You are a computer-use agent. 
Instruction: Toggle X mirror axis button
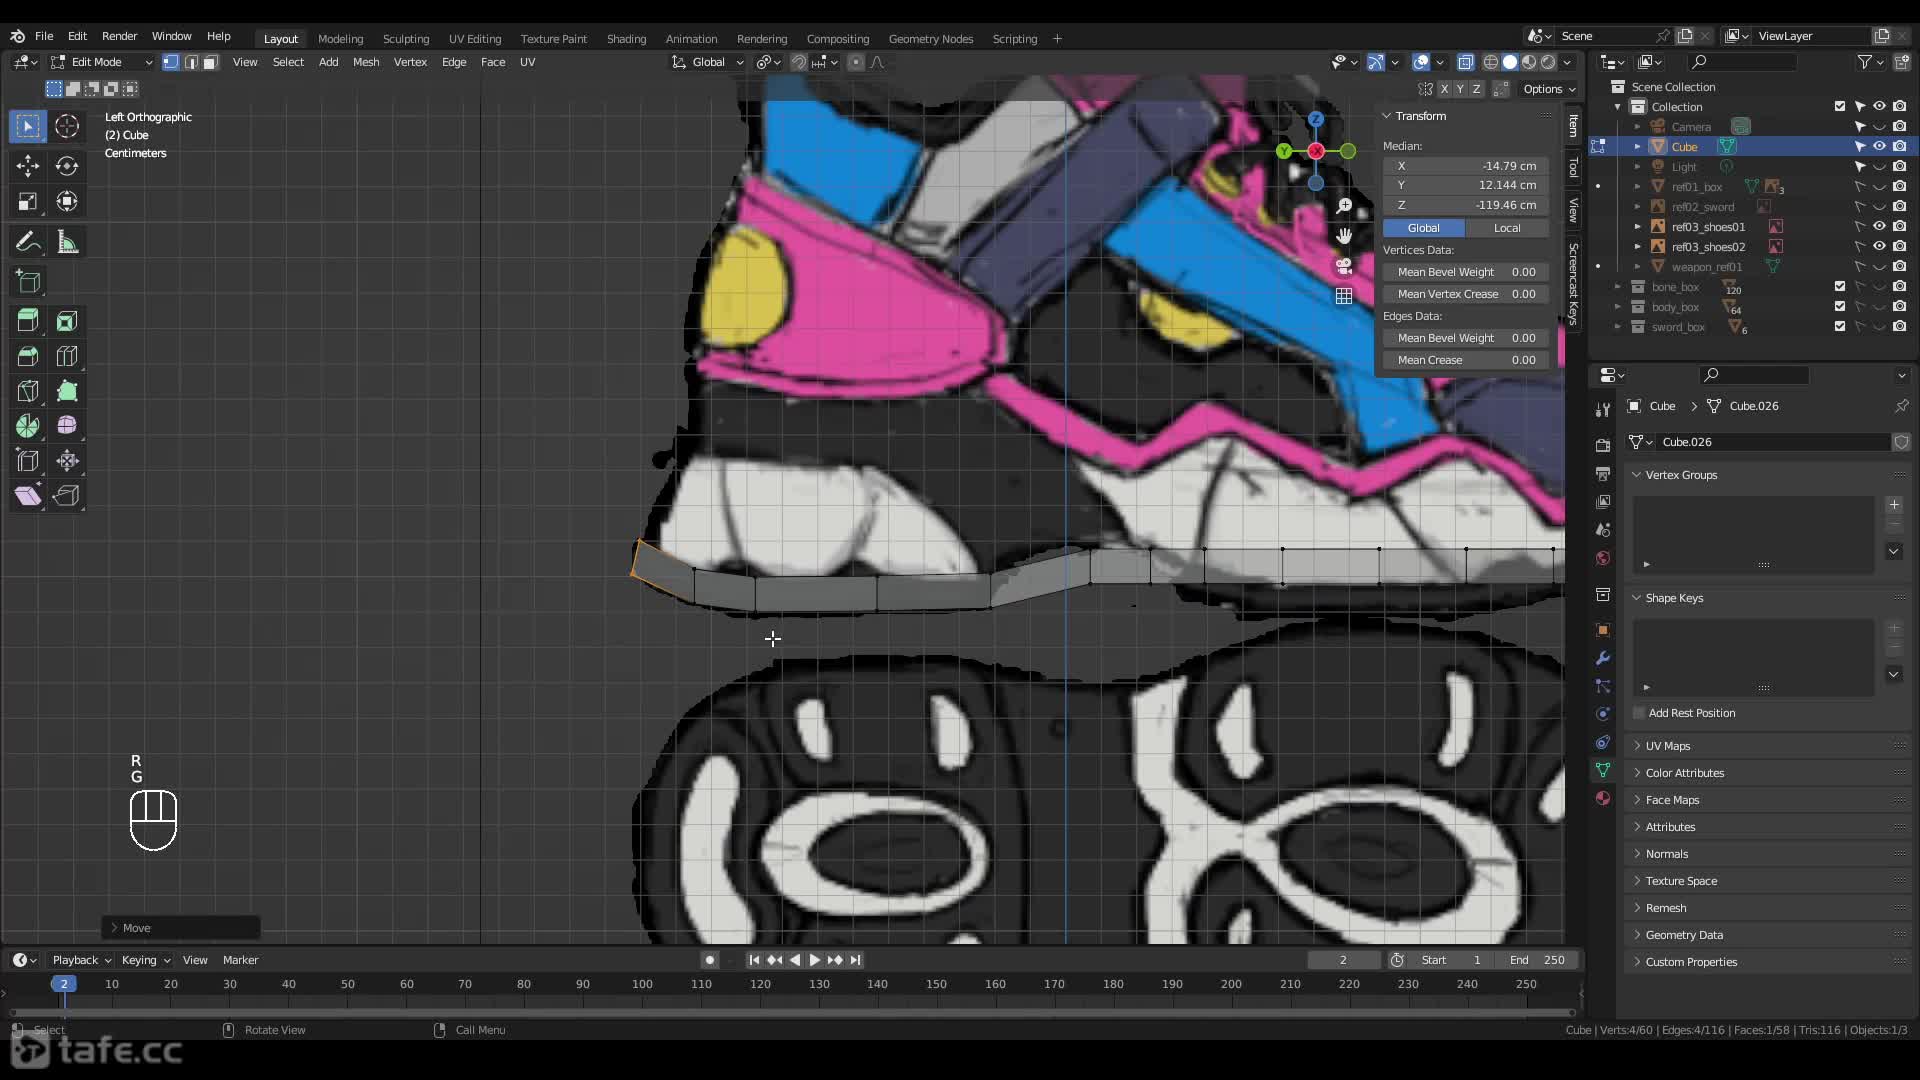tap(1444, 89)
